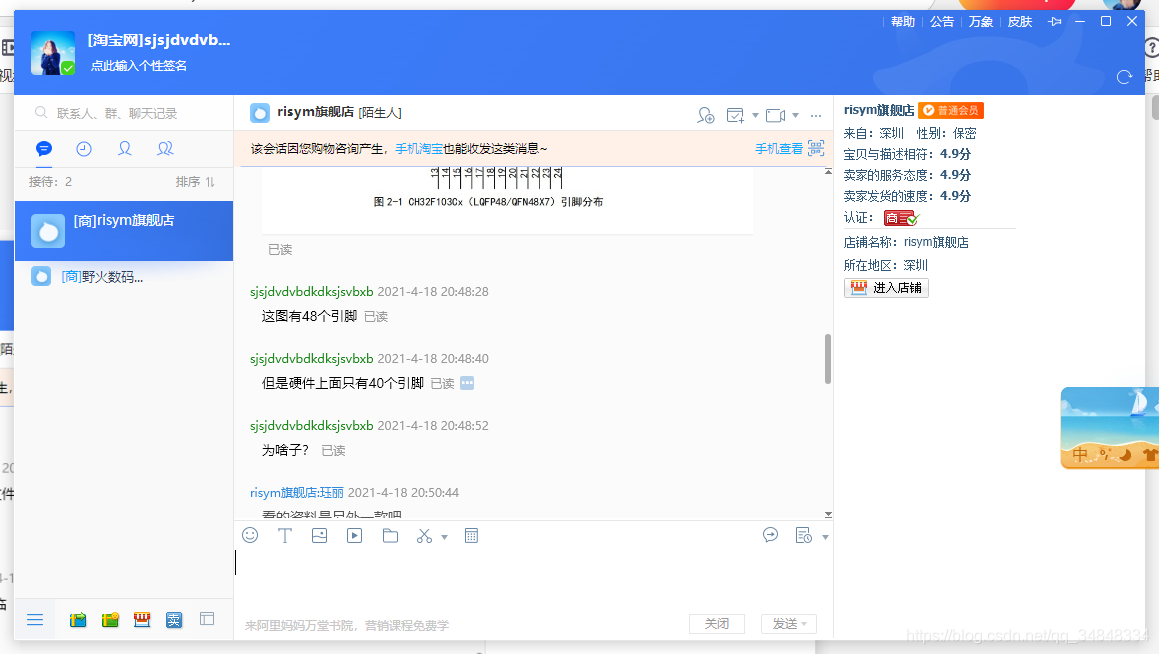The width and height of the screenshot is (1159, 654).
Task: Expand the arrow beside the create-task icon
Action: tap(755, 115)
